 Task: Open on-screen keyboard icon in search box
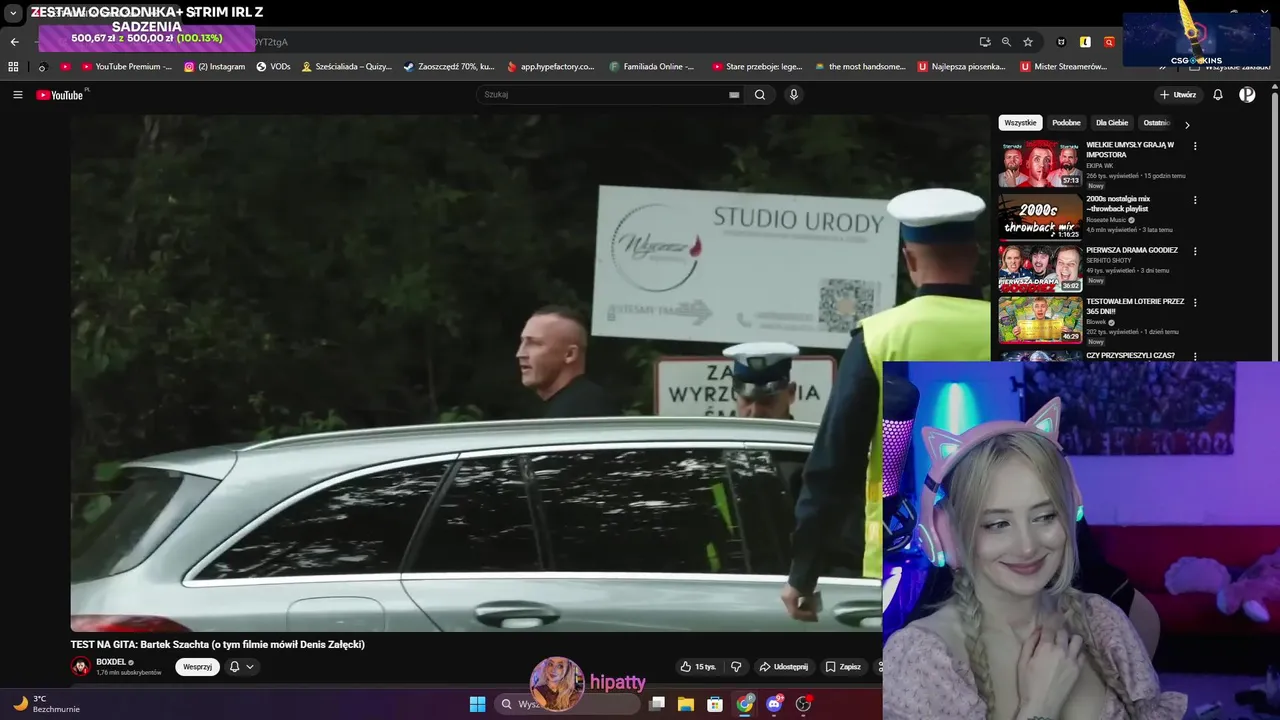[x=734, y=95]
